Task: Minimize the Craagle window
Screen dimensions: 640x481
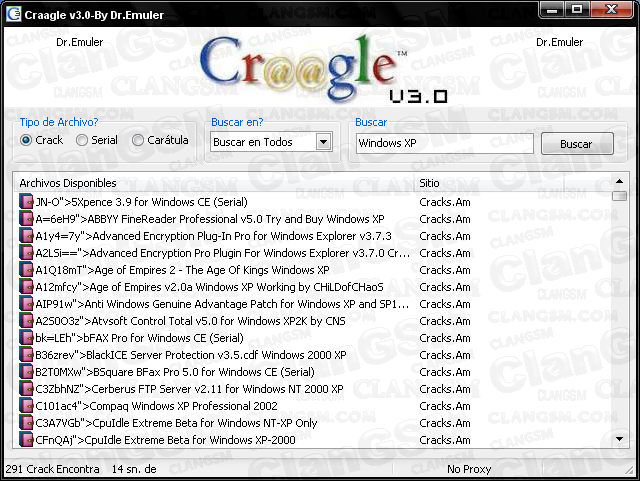Action: coord(552,9)
